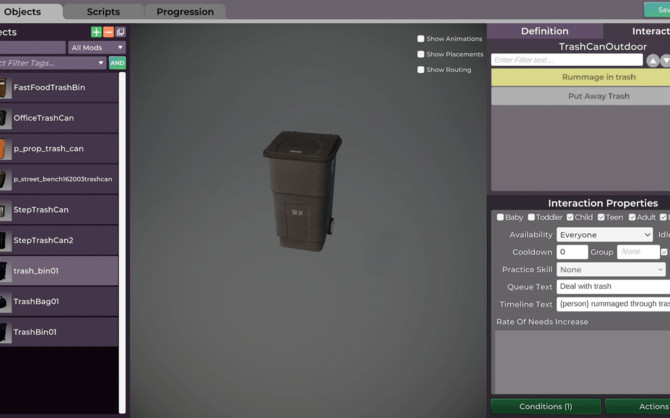Enable Show Routing checkbox
This screenshot has height=418, width=670.
tap(420, 70)
